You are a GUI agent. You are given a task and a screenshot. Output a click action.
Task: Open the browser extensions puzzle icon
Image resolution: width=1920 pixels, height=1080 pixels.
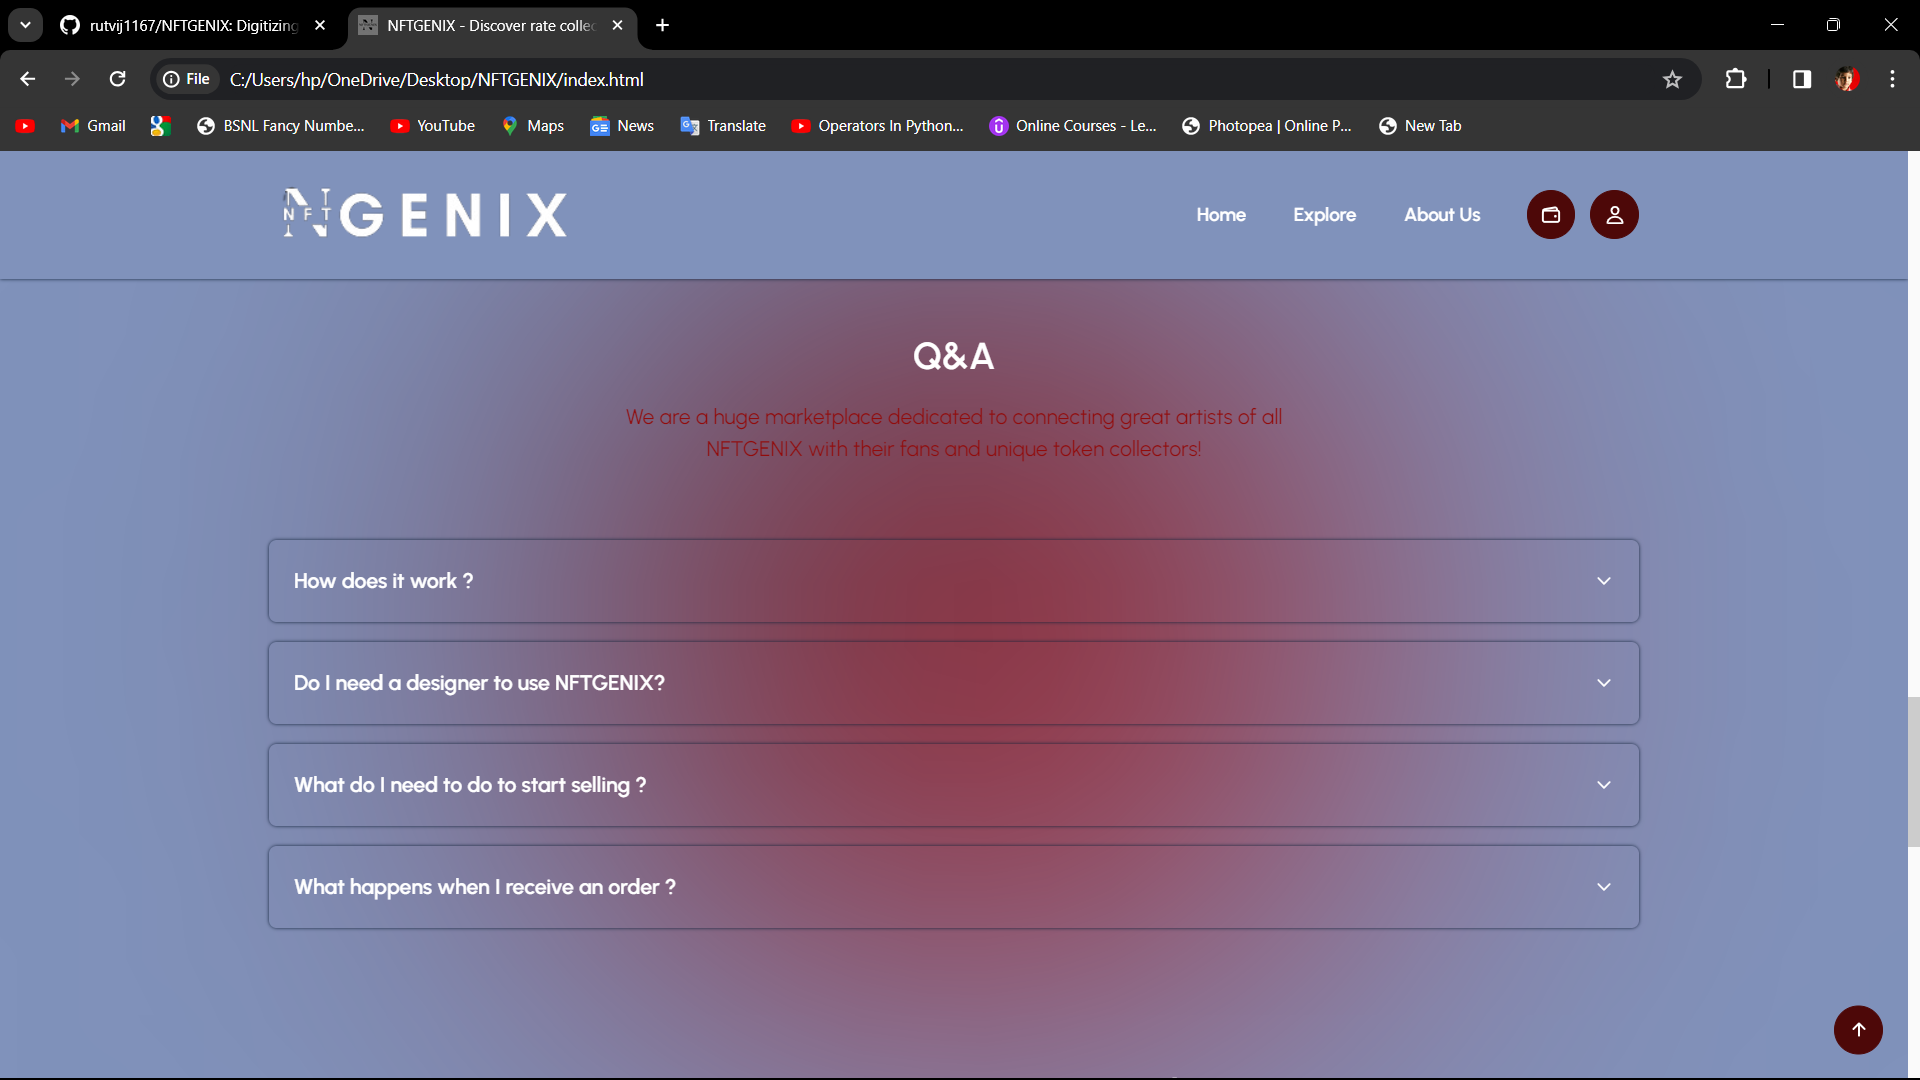click(1736, 80)
